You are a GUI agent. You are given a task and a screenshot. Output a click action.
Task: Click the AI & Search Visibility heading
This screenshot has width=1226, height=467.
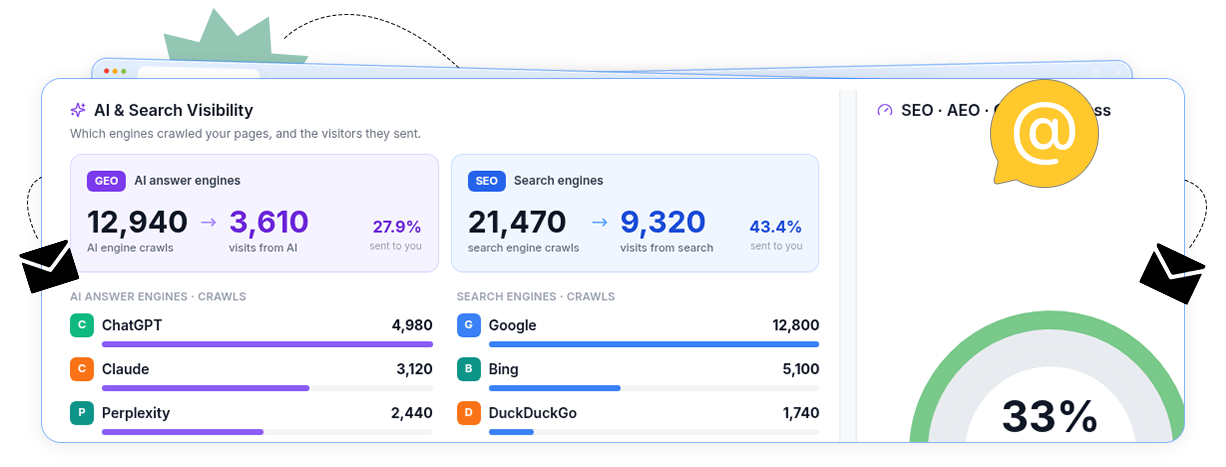(x=173, y=110)
